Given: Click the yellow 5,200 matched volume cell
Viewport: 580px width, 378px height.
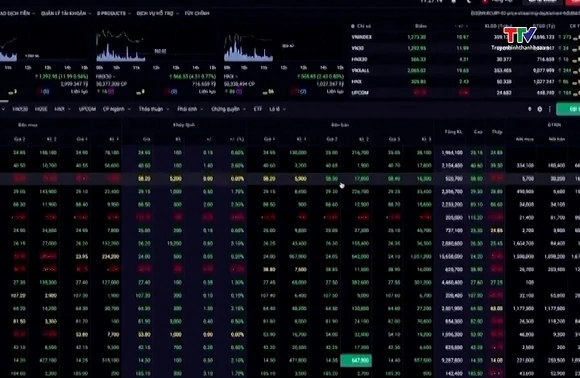Looking at the screenshot, I should (x=176, y=179).
